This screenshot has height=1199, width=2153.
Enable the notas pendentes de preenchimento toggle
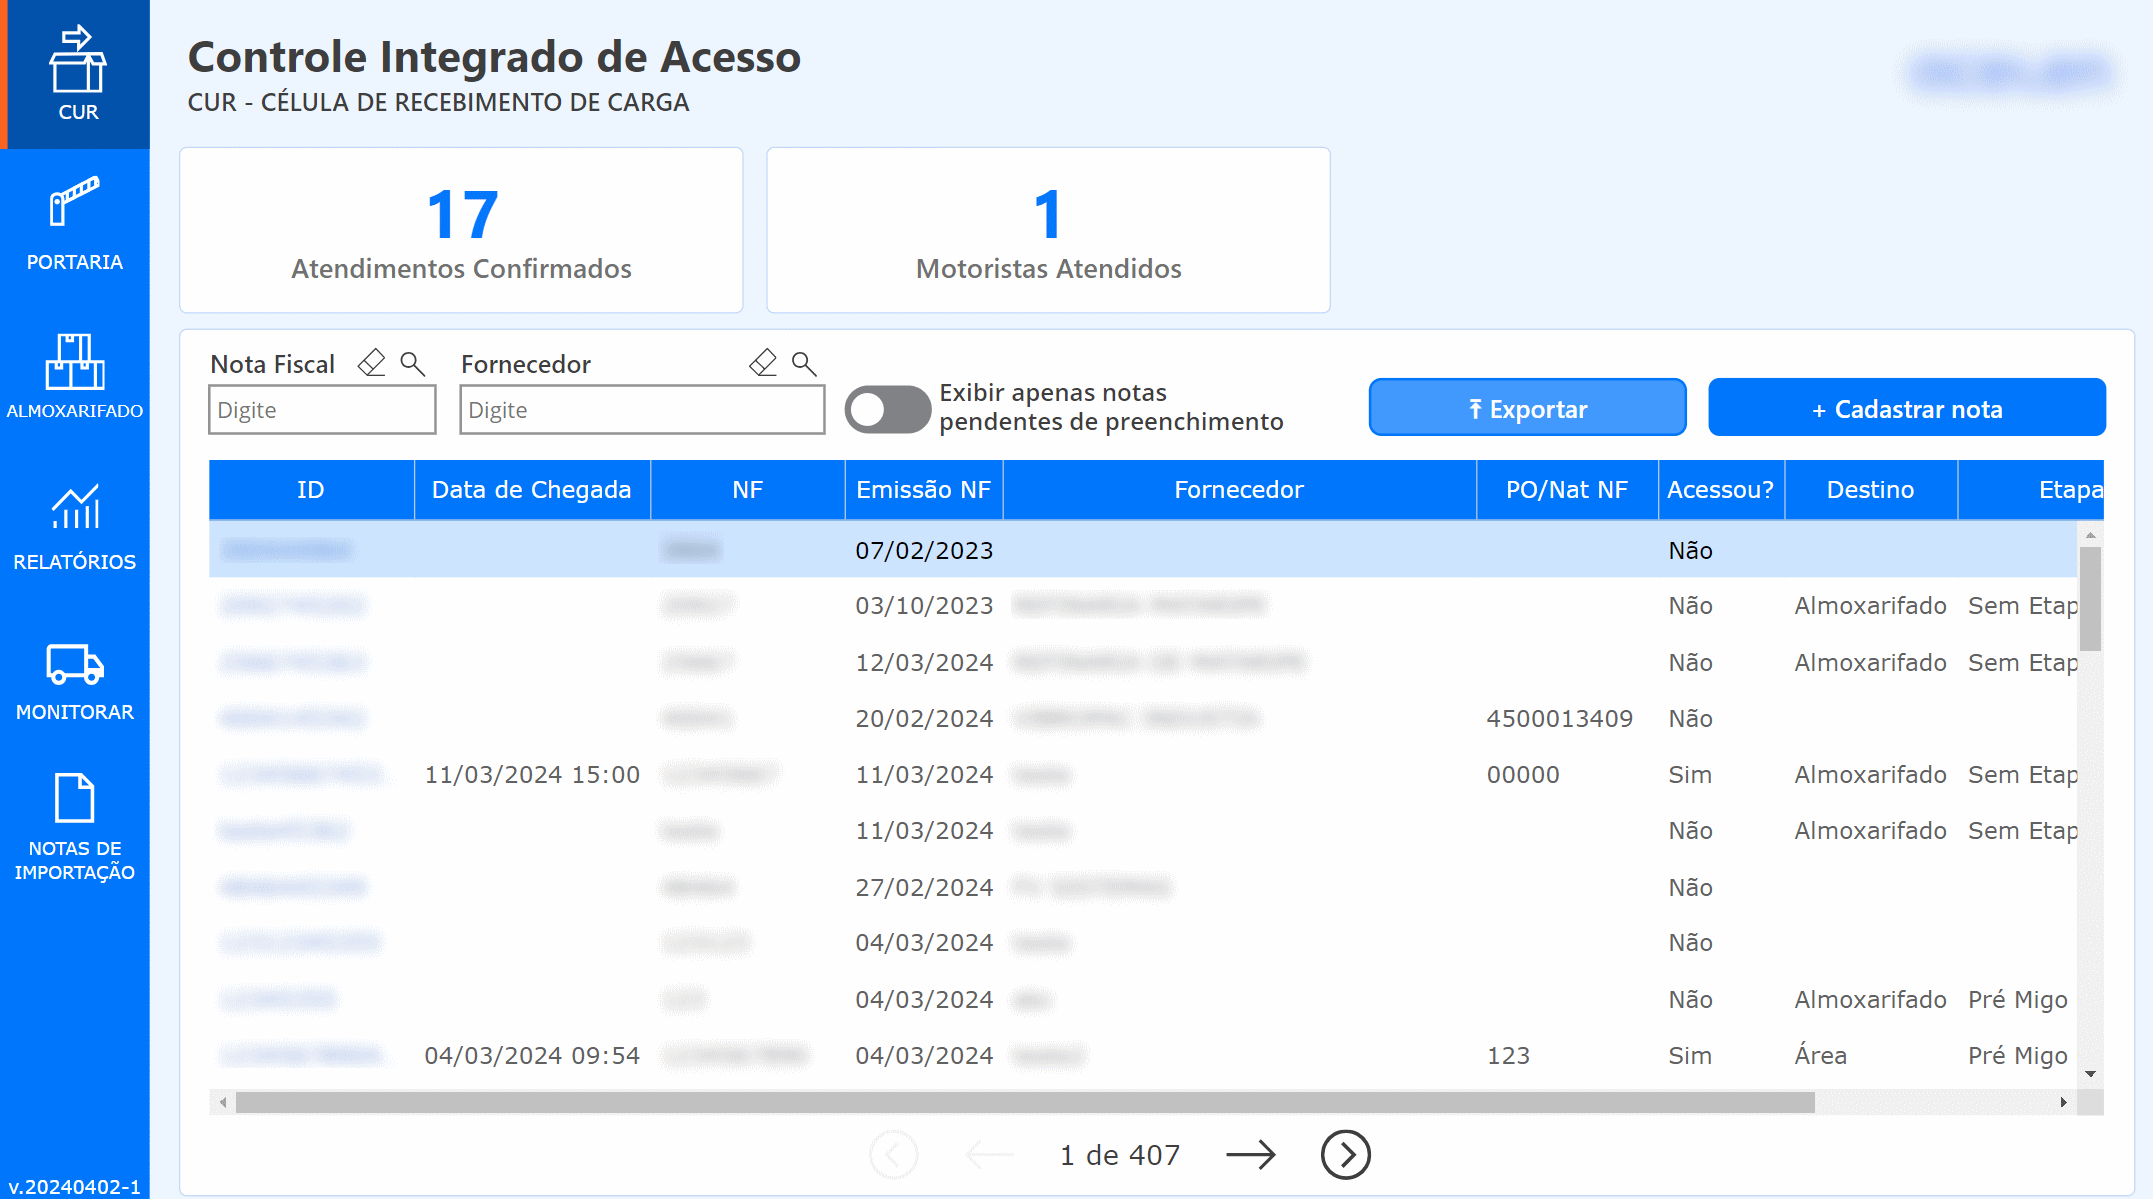click(888, 409)
